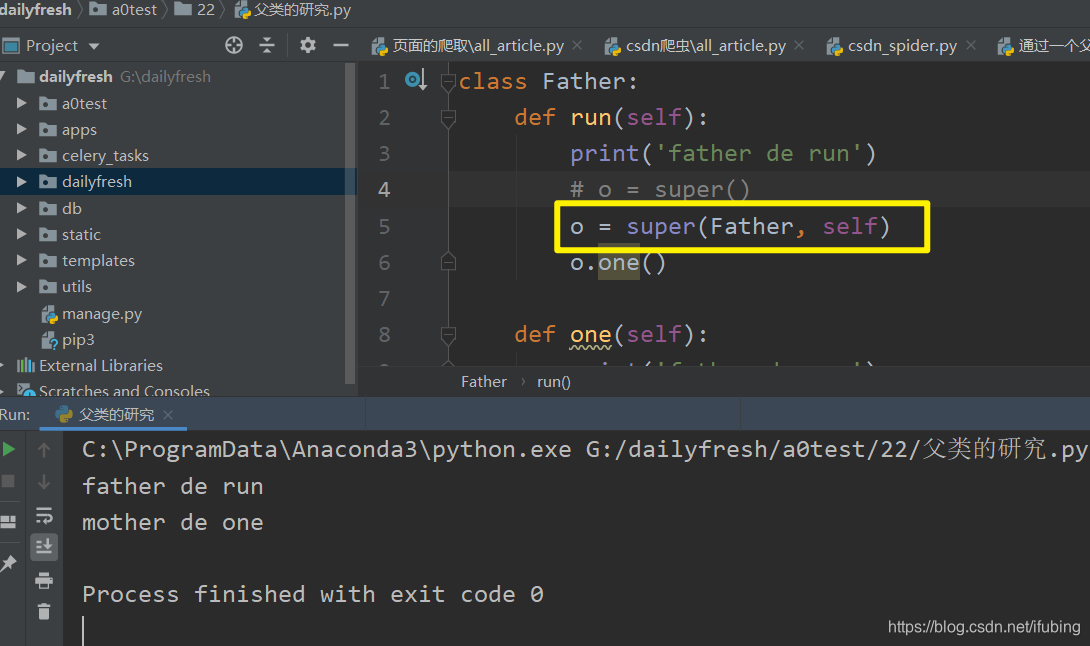The width and height of the screenshot is (1090, 646).
Task: Toggle soft-wrap in Run console
Action: coord(44,515)
